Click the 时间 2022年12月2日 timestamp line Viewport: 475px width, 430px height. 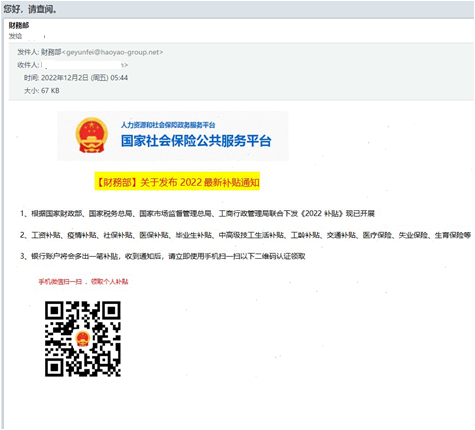(x=76, y=78)
